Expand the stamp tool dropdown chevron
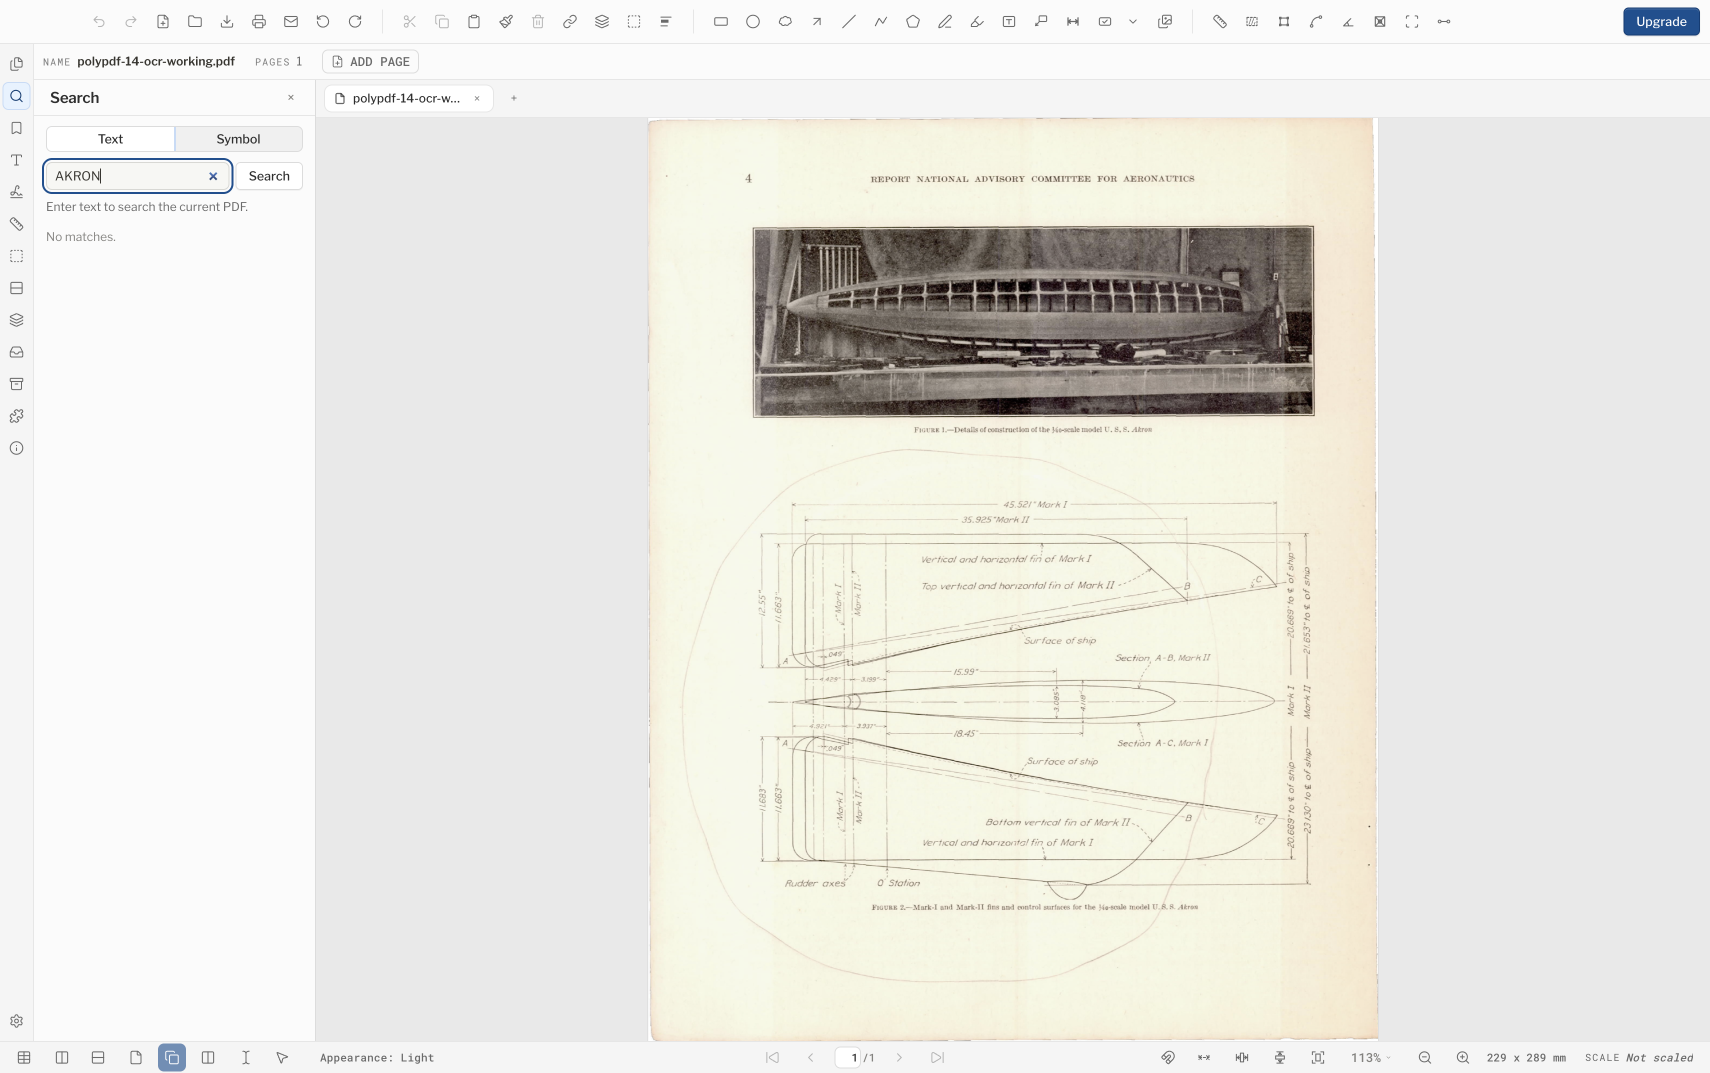 point(1133,21)
